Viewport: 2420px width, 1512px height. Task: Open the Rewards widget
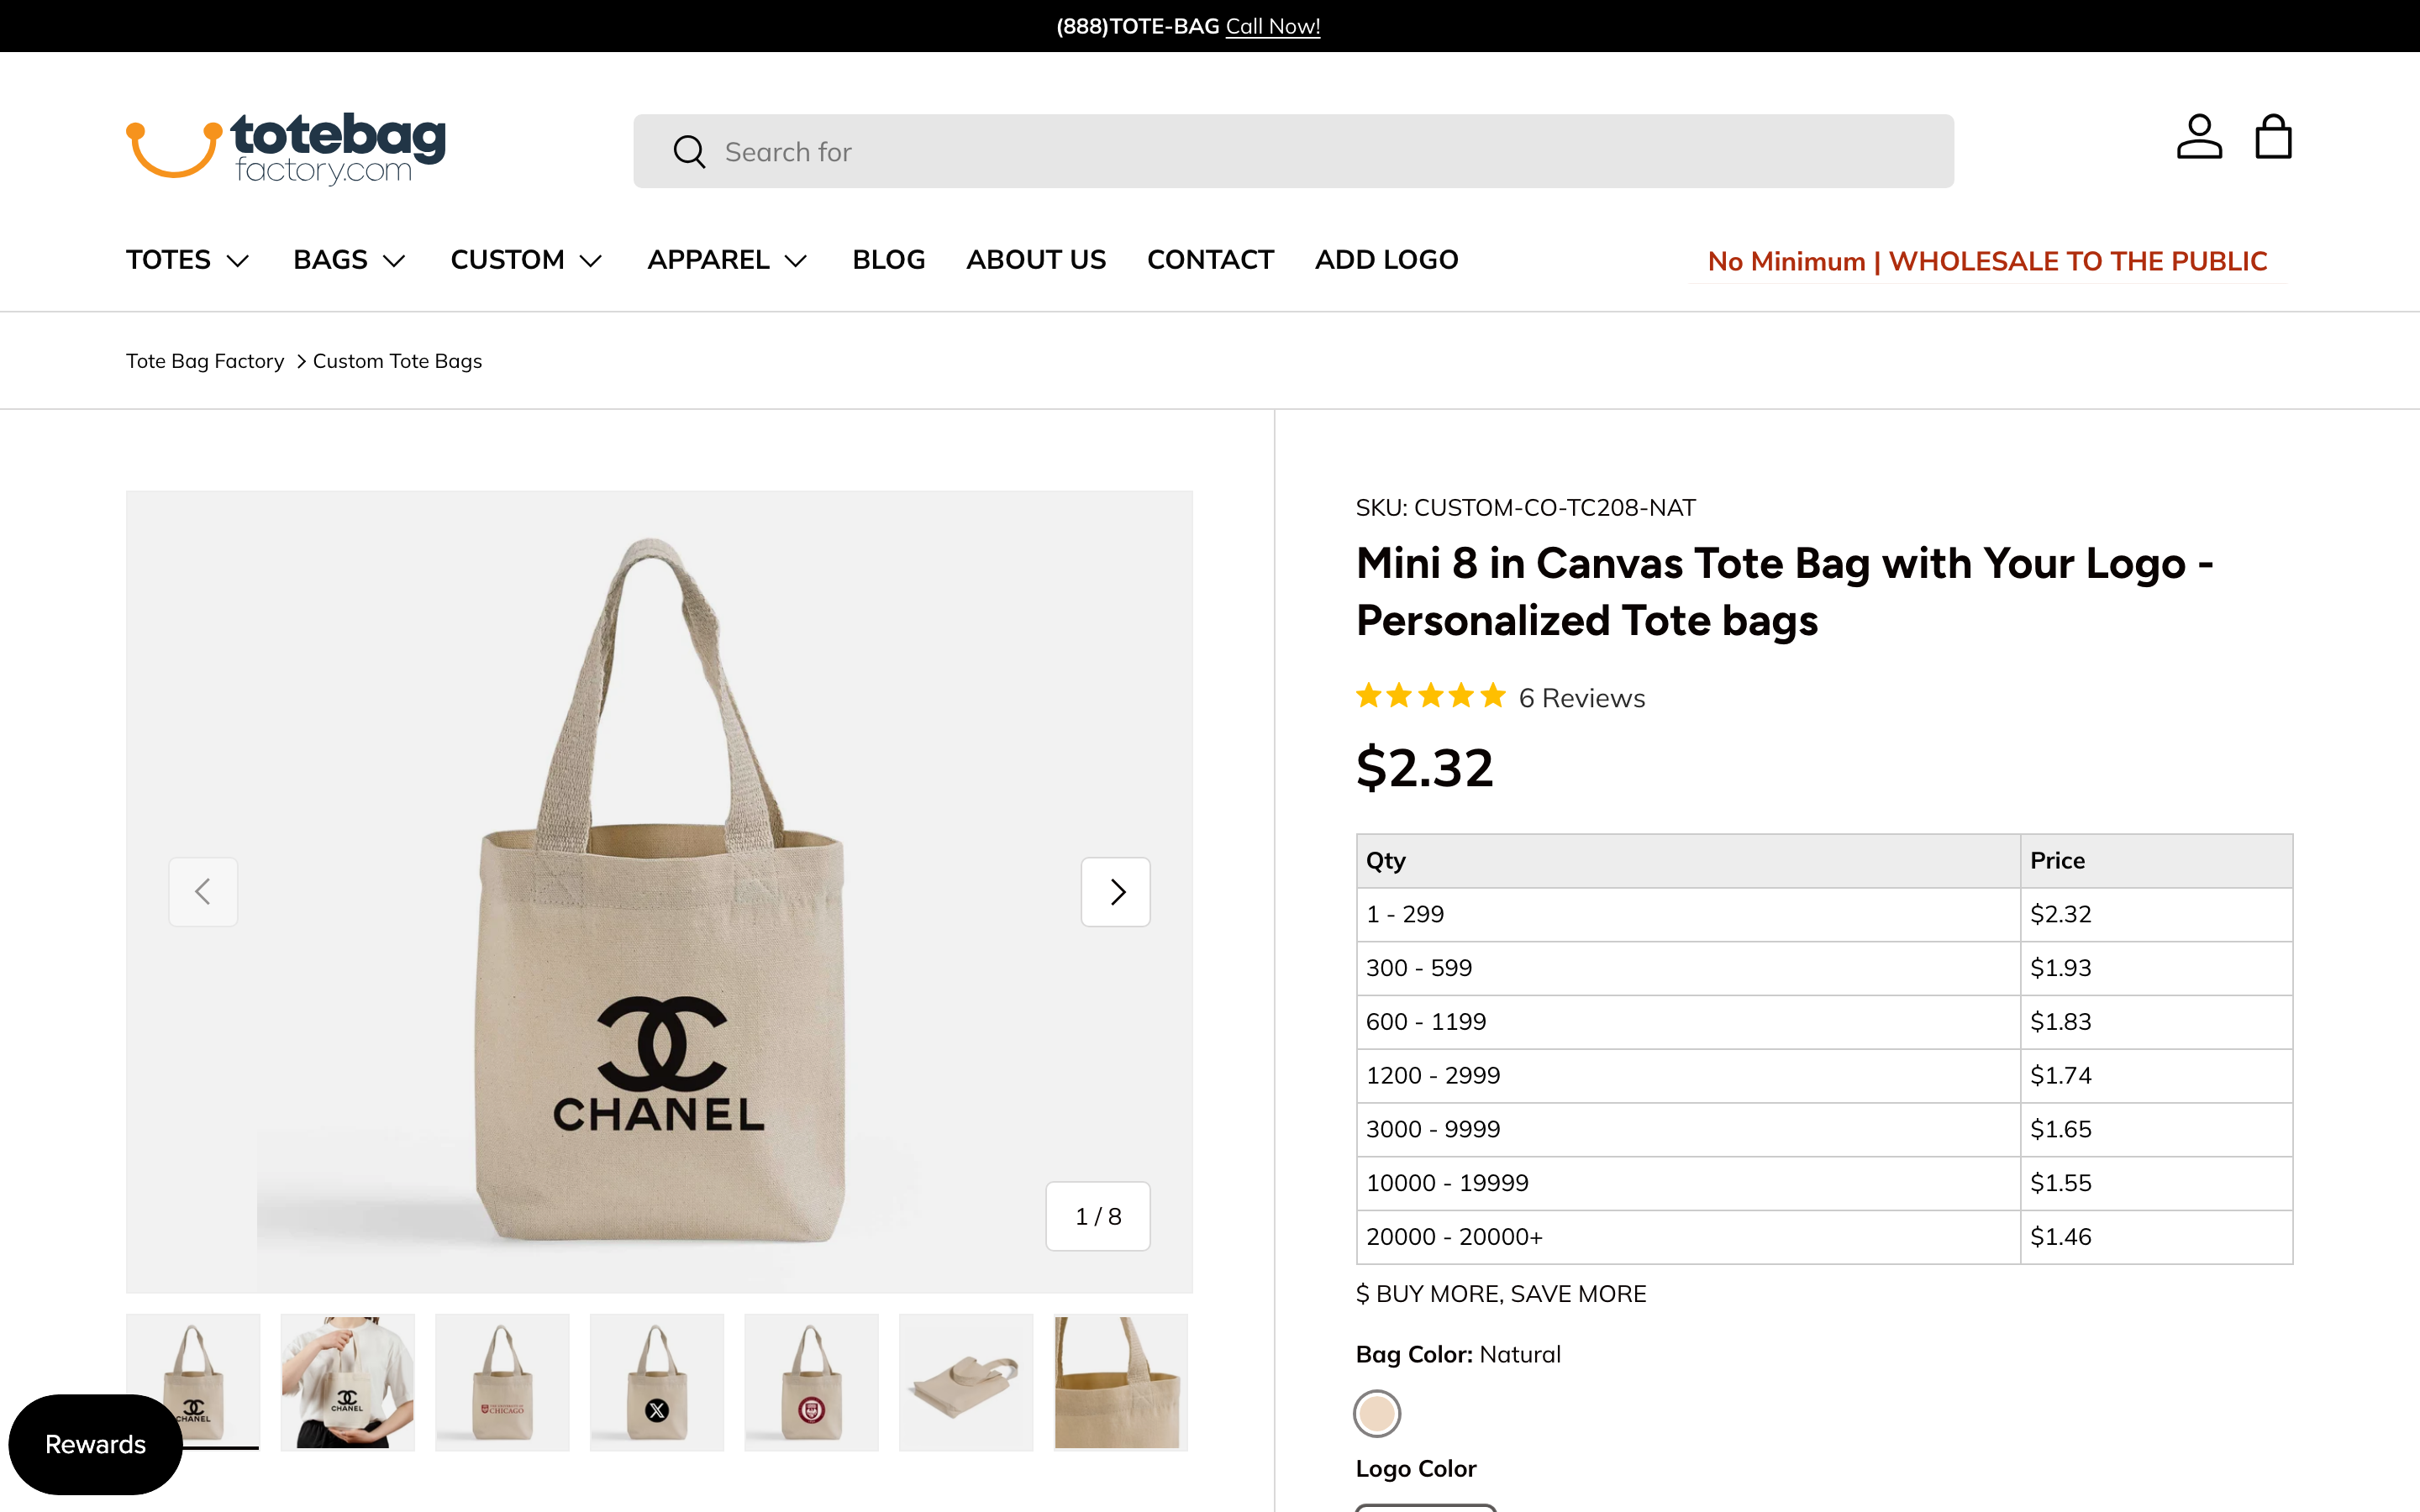point(96,1444)
